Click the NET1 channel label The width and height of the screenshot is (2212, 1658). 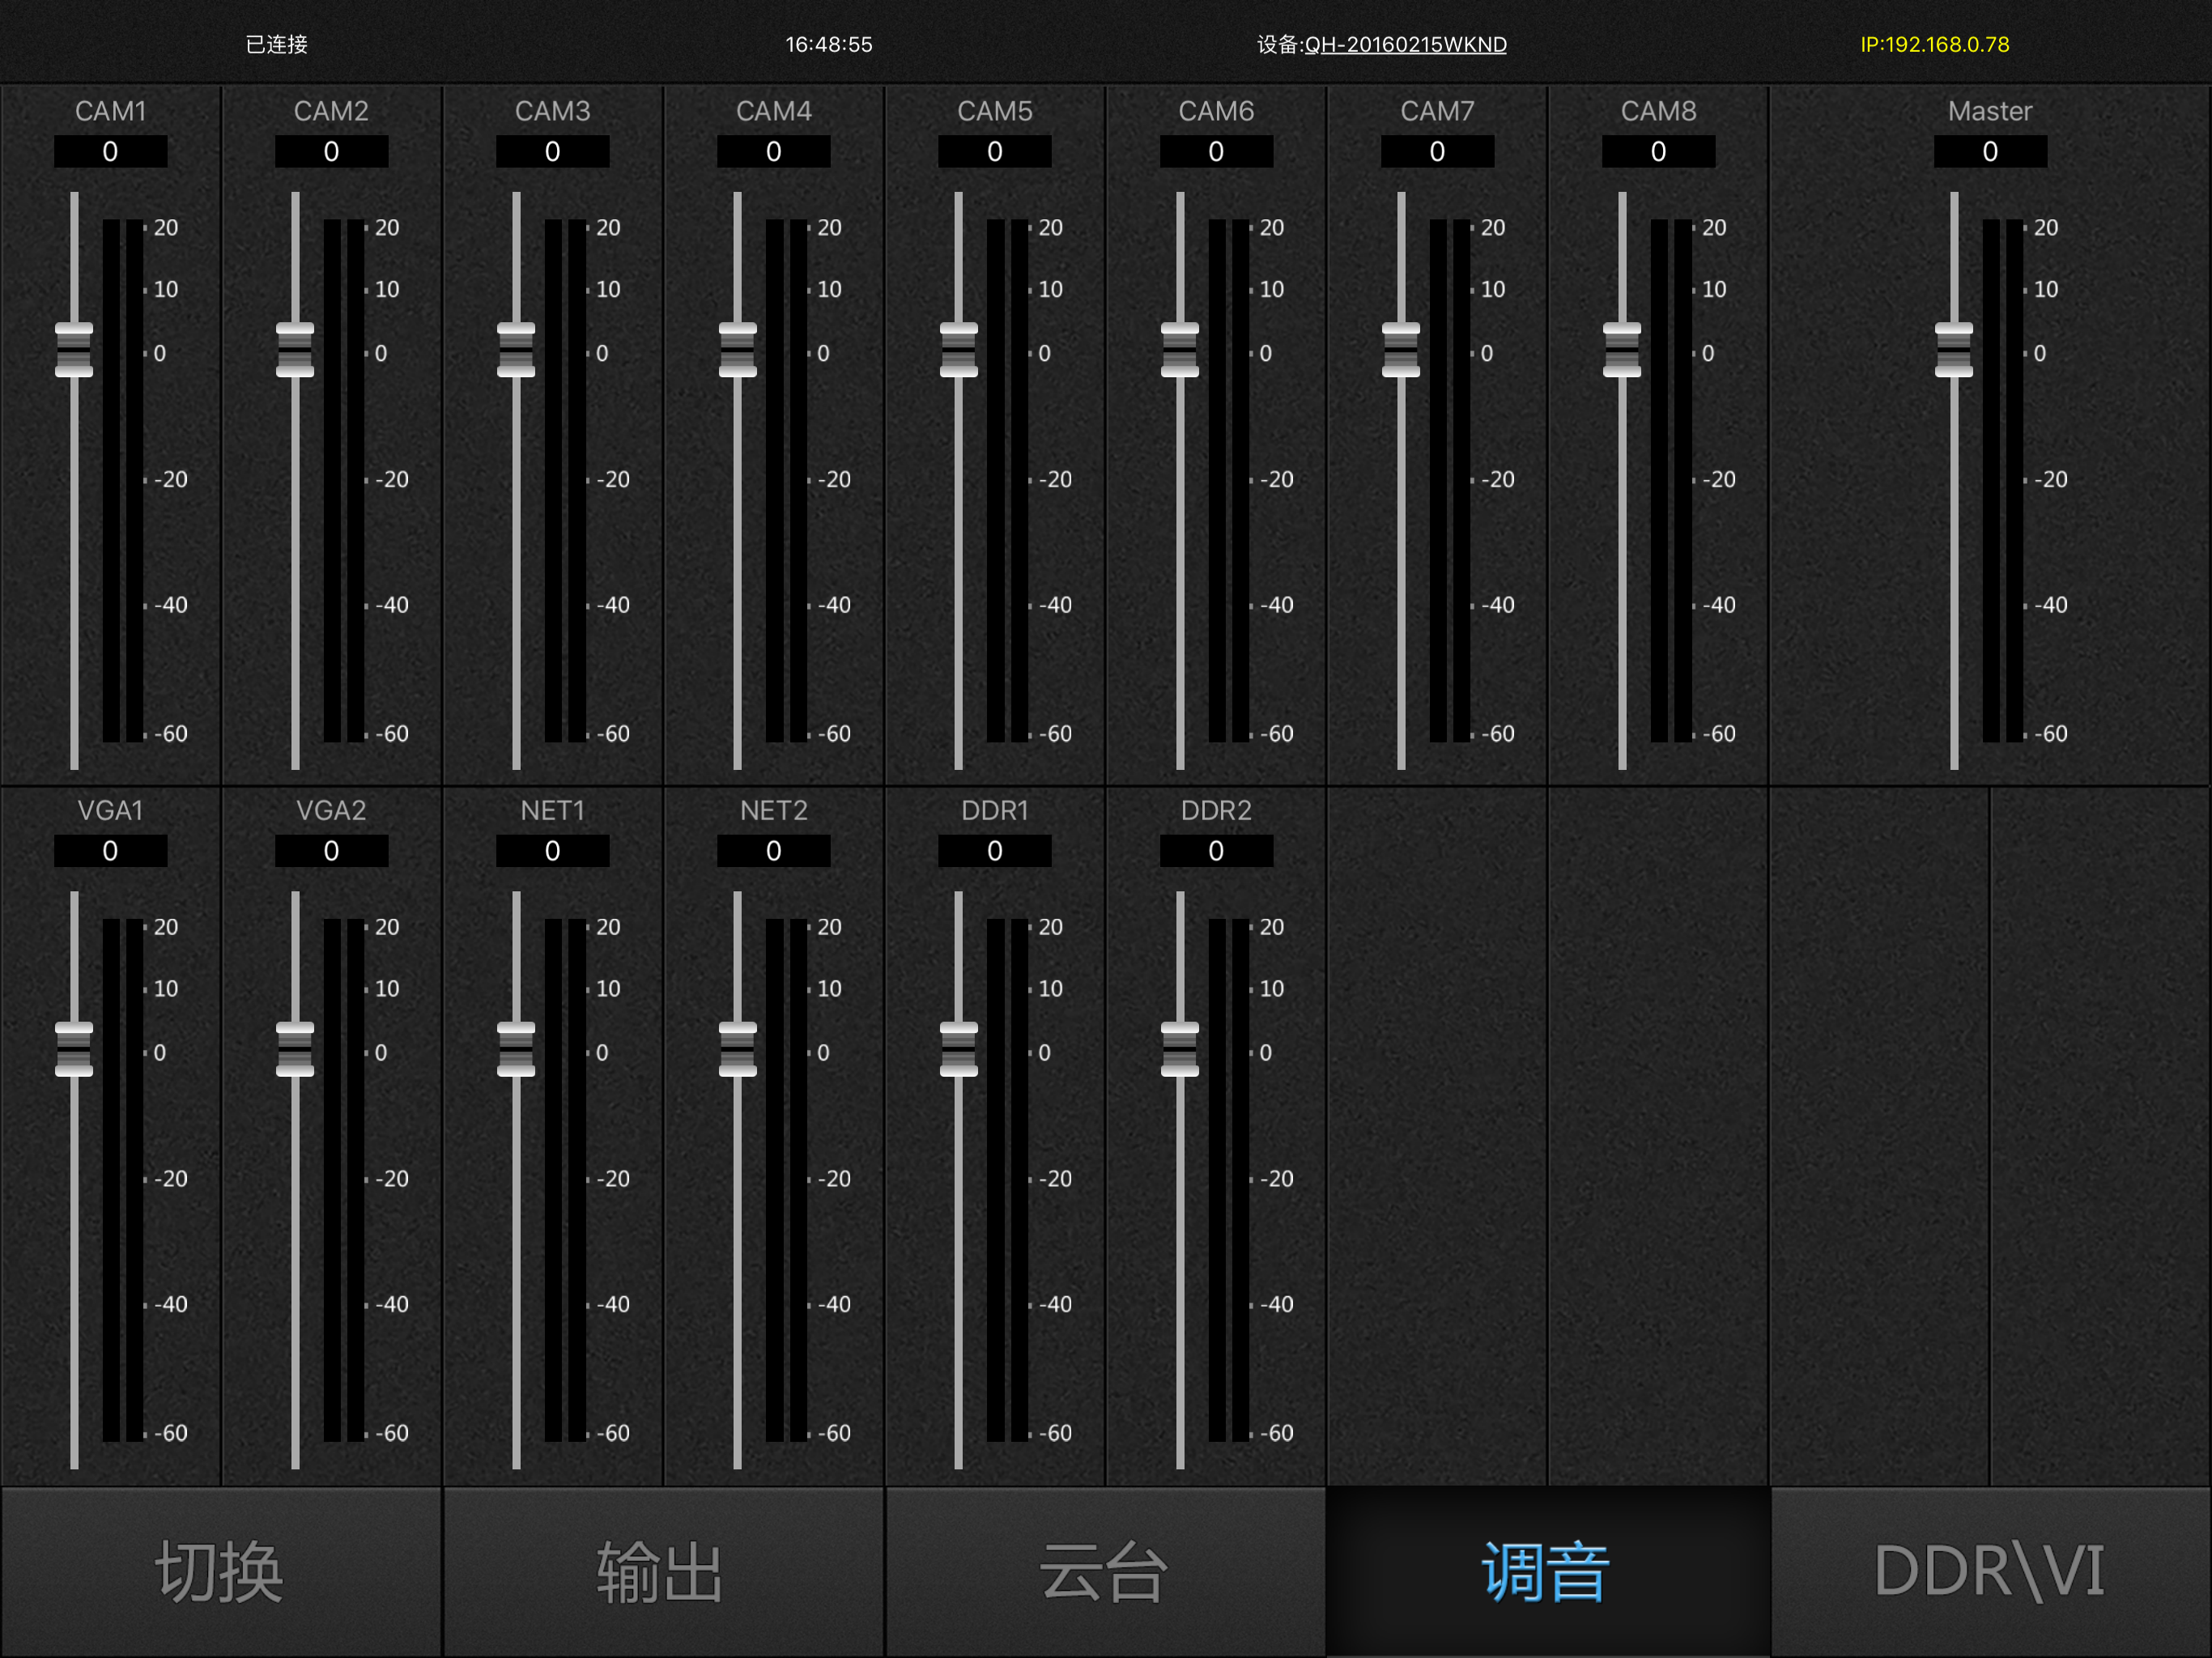coord(552,810)
